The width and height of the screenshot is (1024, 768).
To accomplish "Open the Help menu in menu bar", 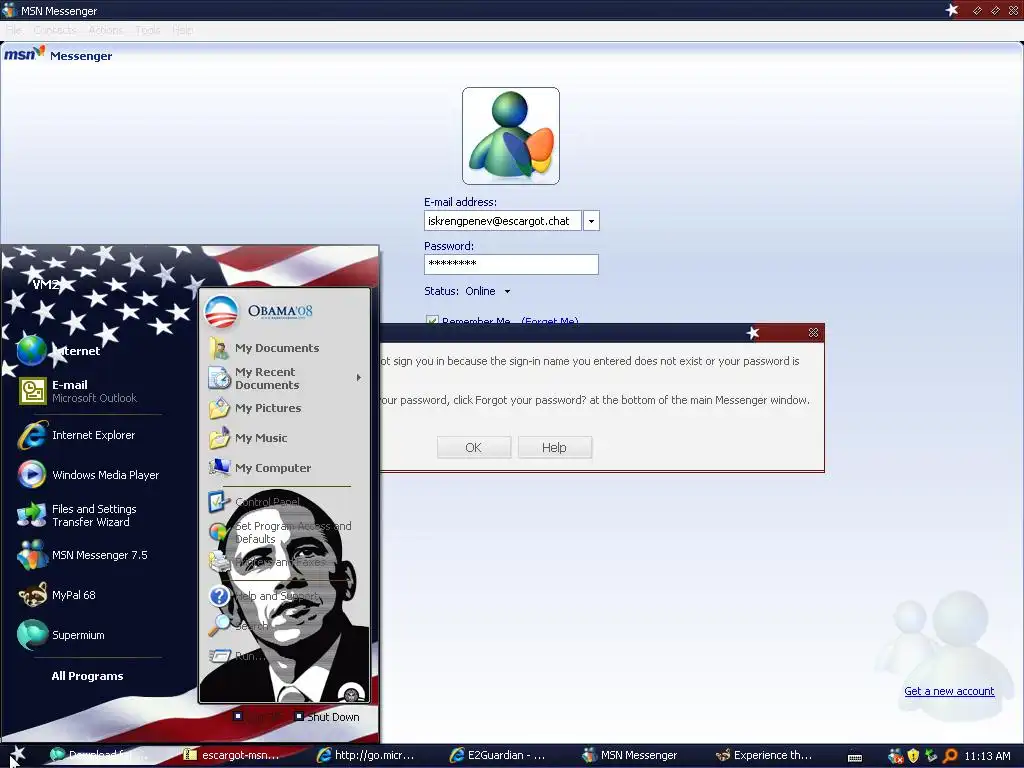I will [x=183, y=30].
